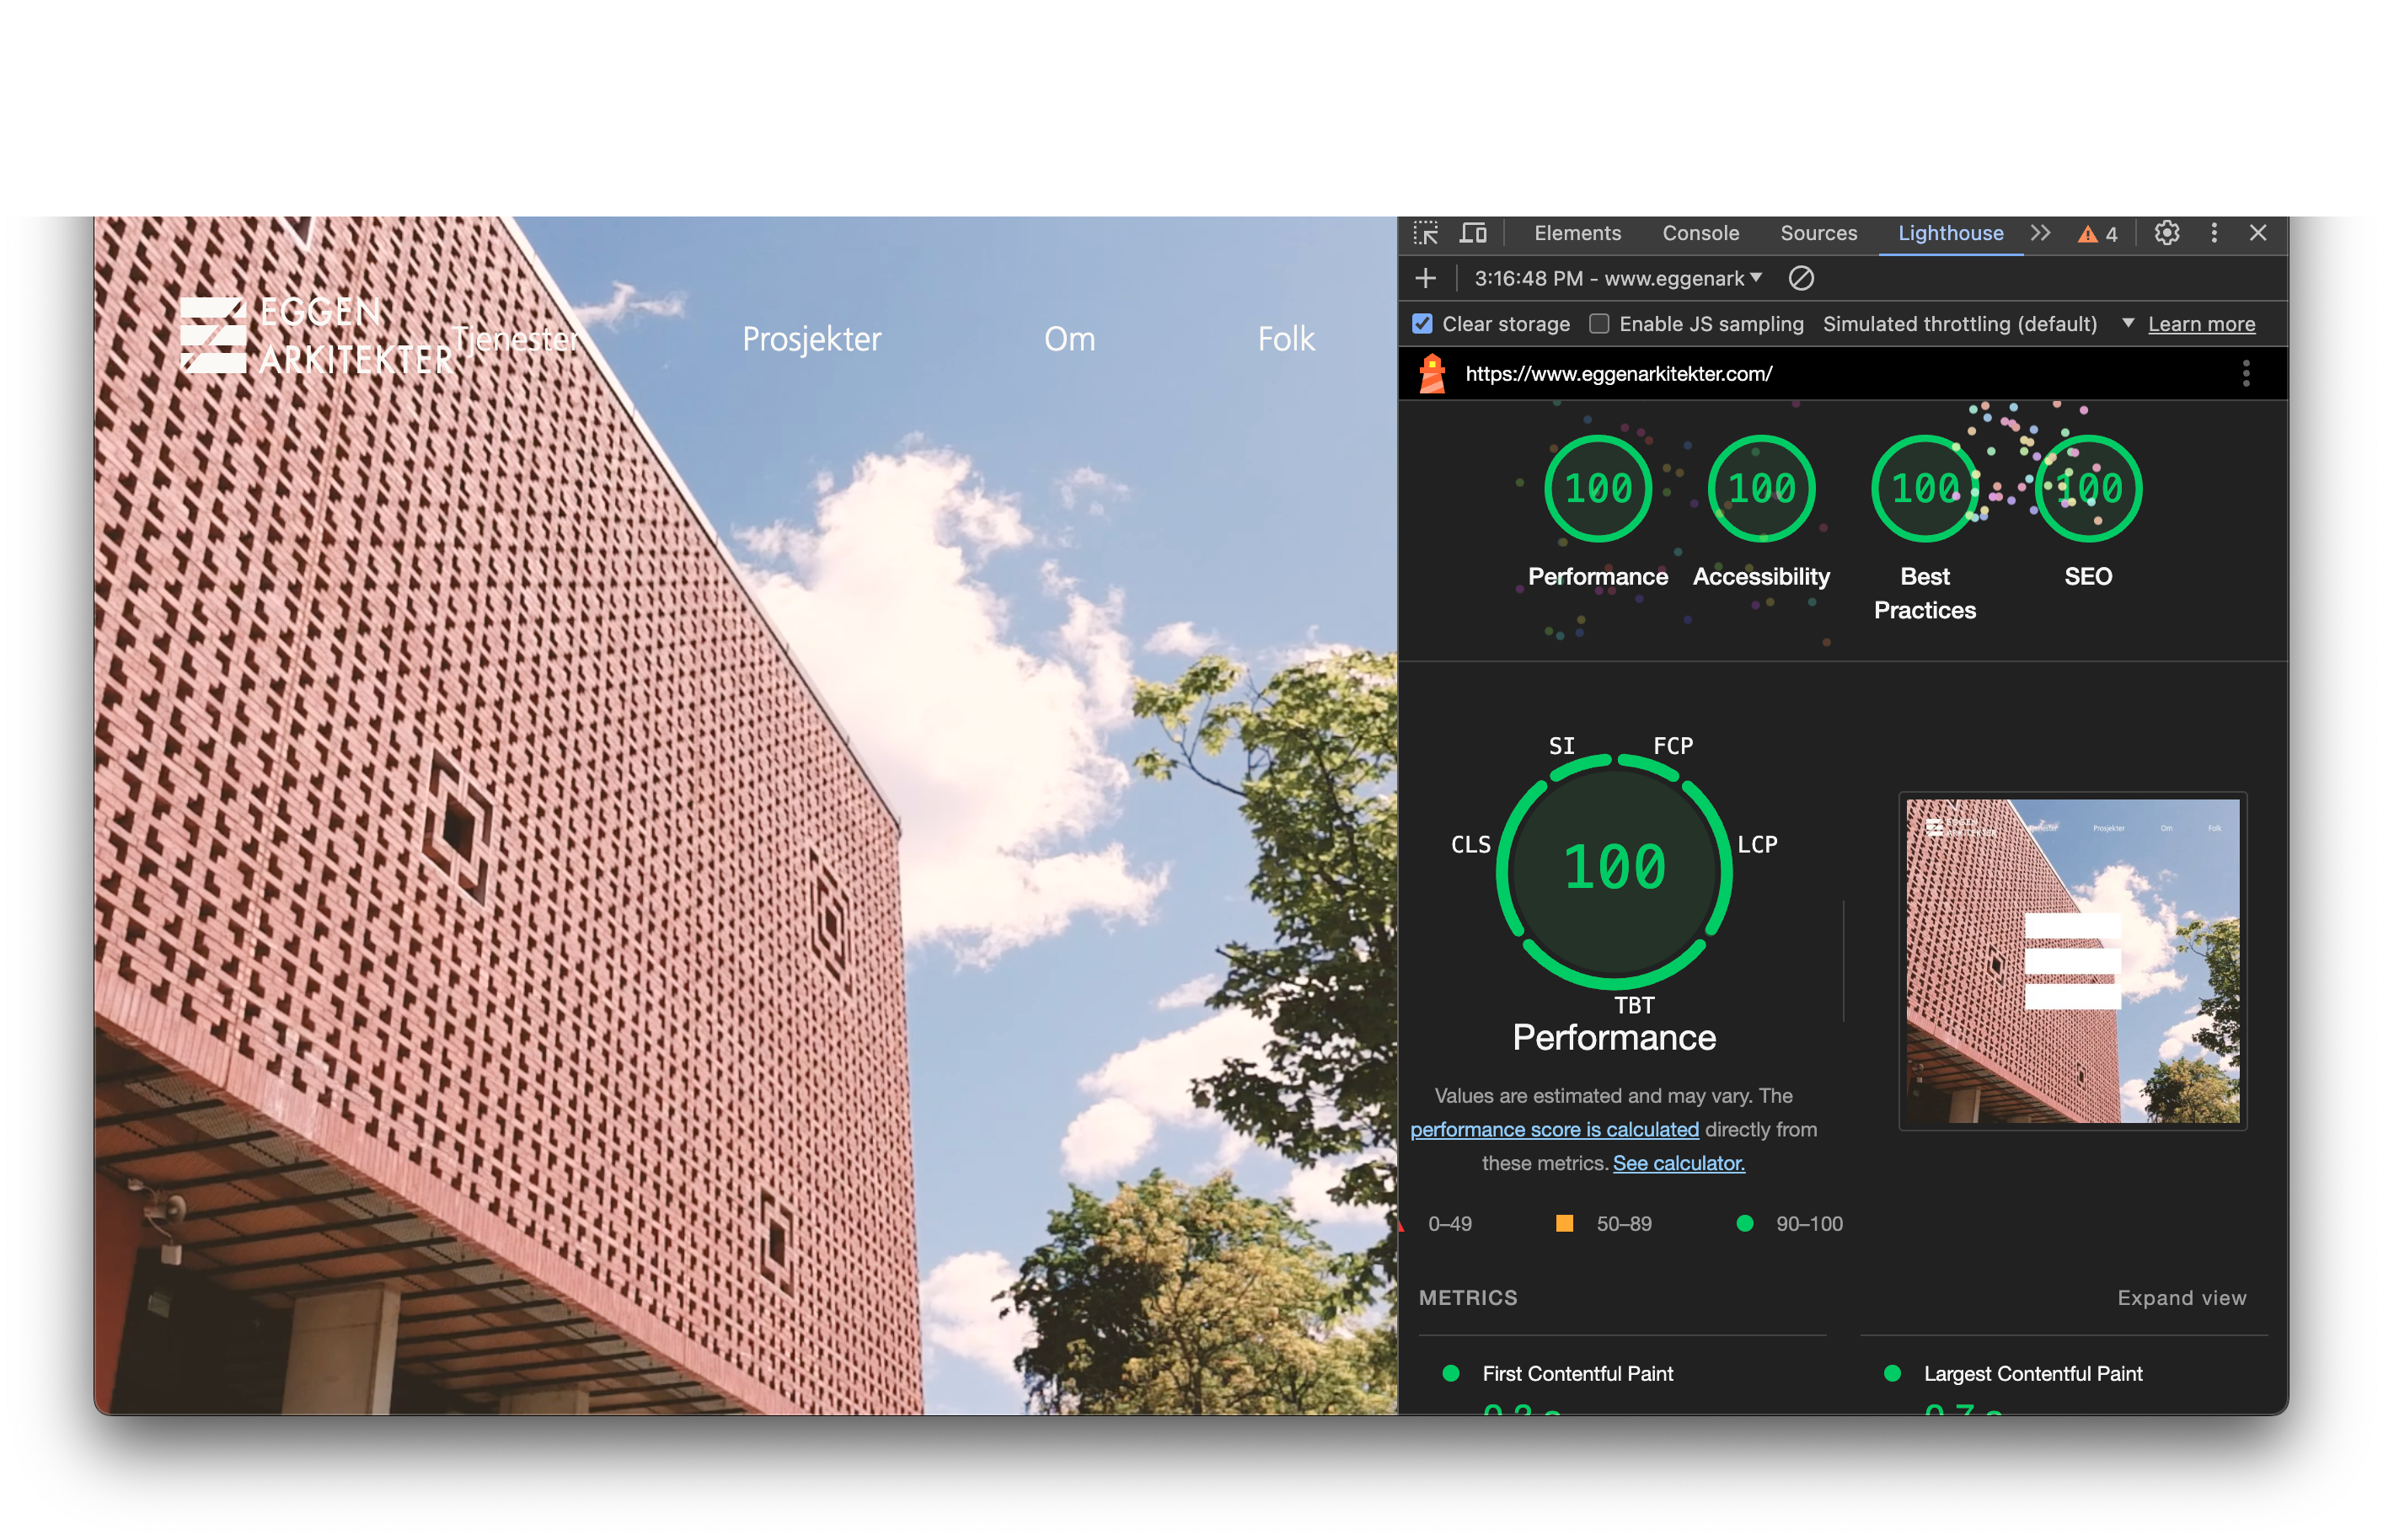This screenshot has width=2383, height=1540.
Task: Click the Performance 100 score gauge
Action: tap(1597, 488)
